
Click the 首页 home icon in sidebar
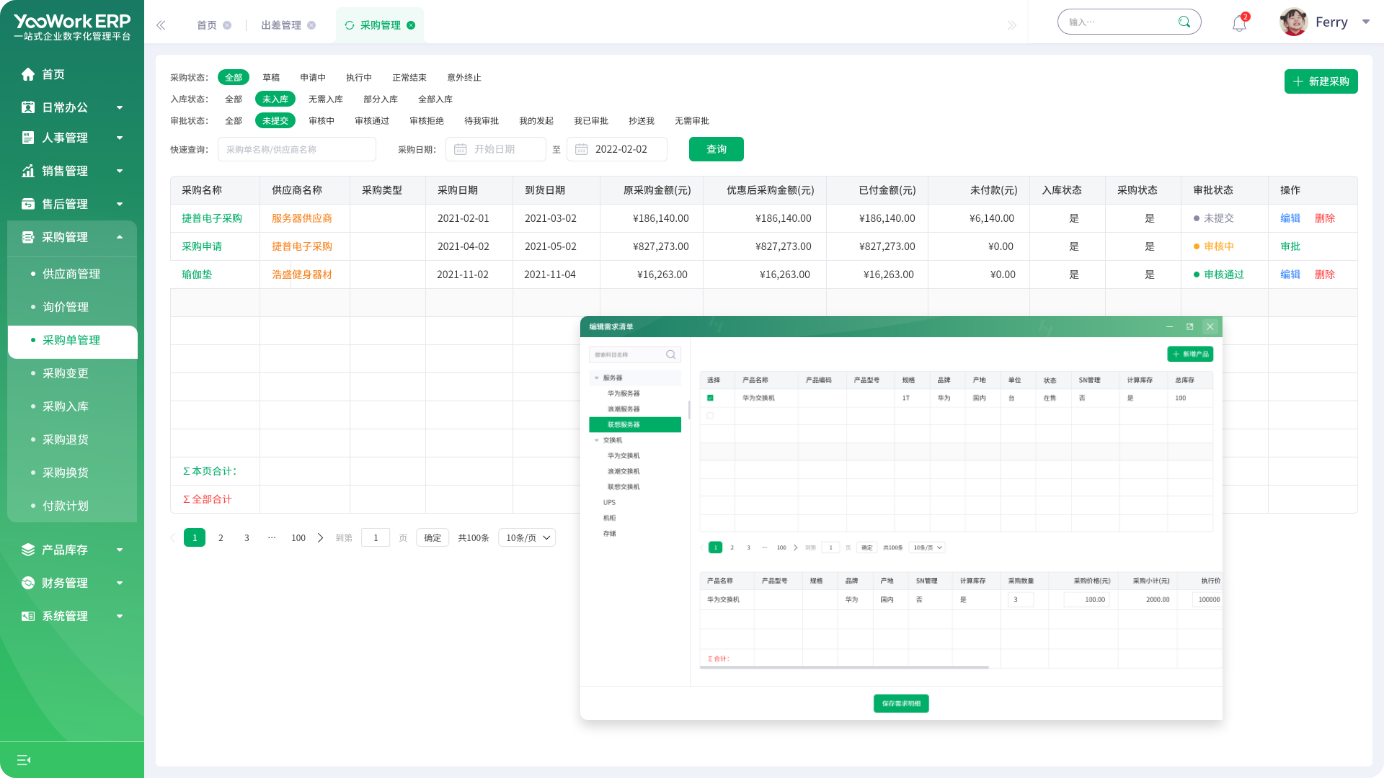[x=28, y=74]
